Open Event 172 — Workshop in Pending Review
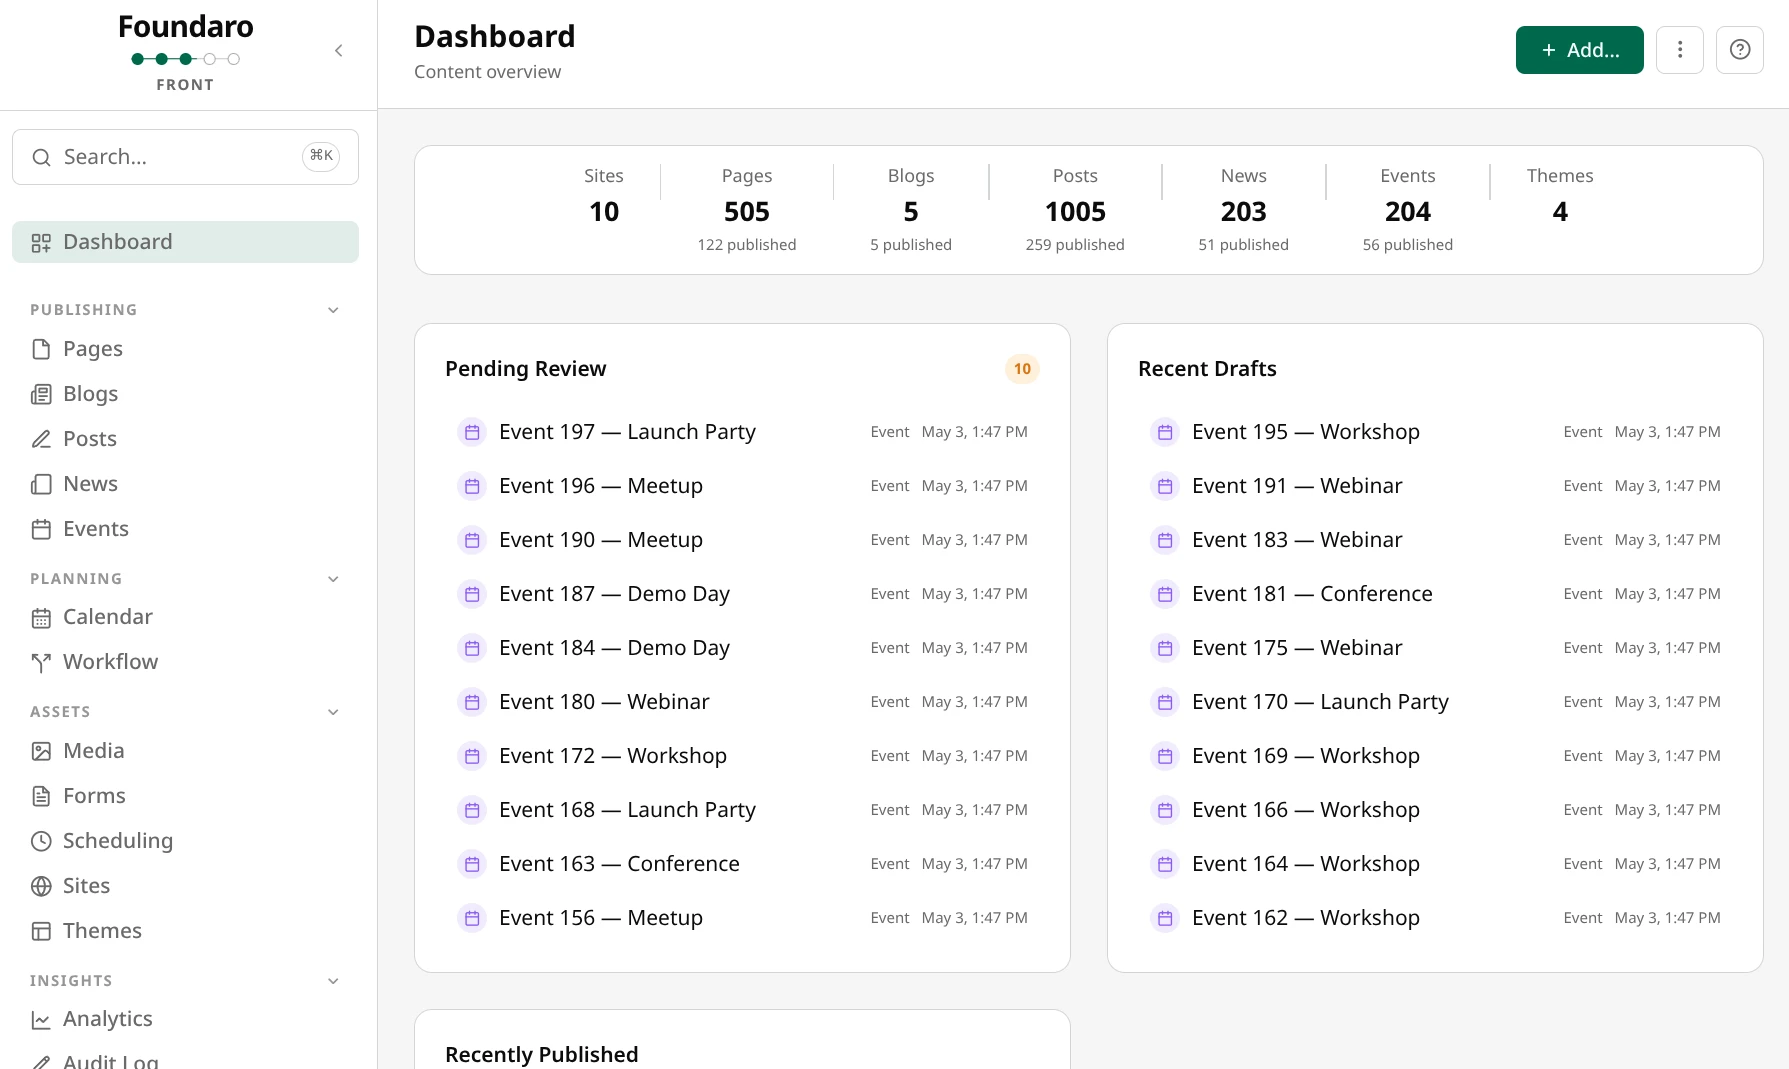The height and width of the screenshot is (1069, 1789). [x=742, y=756]
